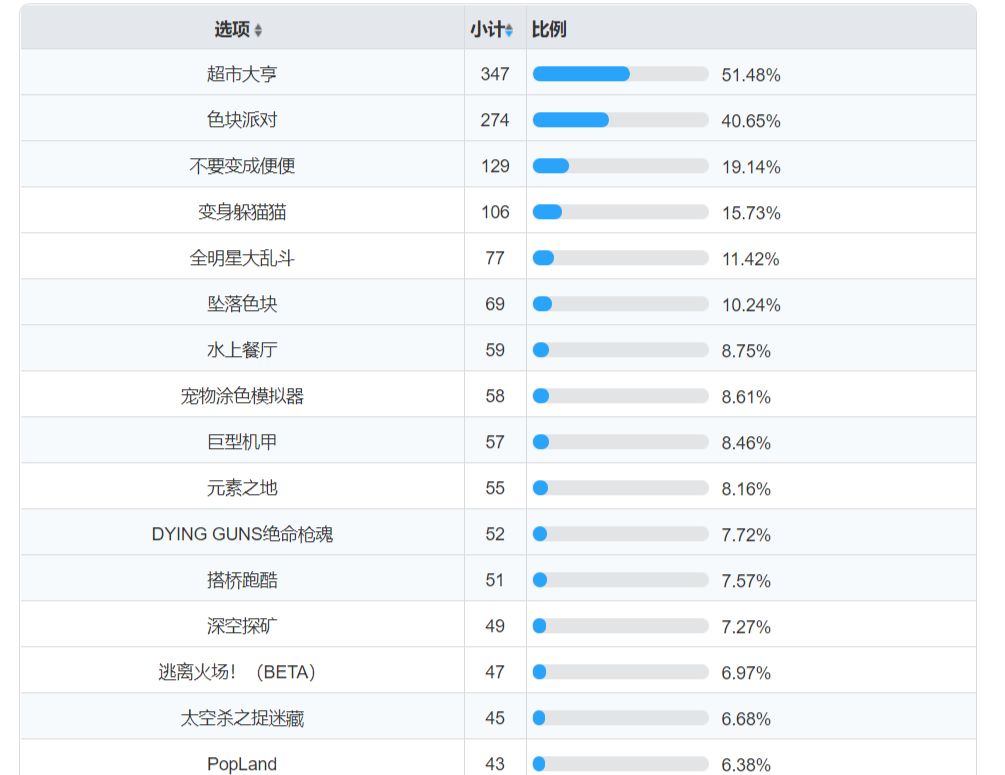
Task: Click the 比例 column header
Action: (x=549, y=30)
